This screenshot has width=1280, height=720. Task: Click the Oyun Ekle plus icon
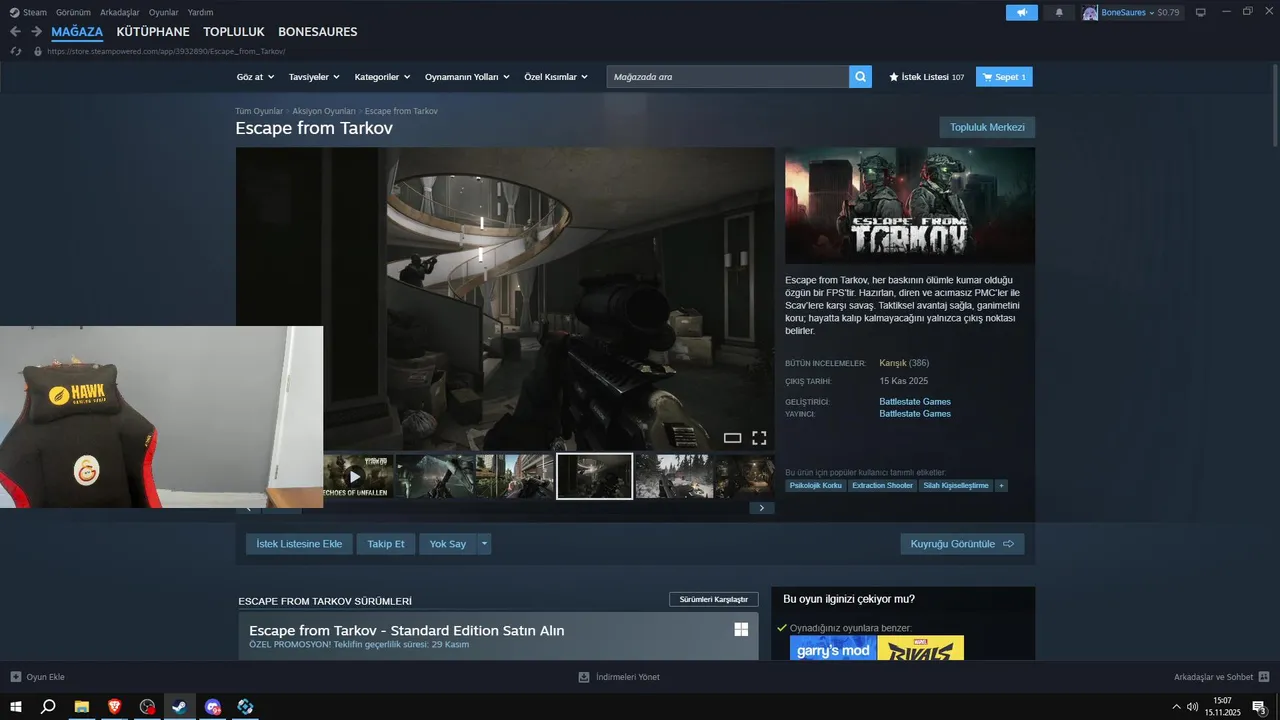16,677
